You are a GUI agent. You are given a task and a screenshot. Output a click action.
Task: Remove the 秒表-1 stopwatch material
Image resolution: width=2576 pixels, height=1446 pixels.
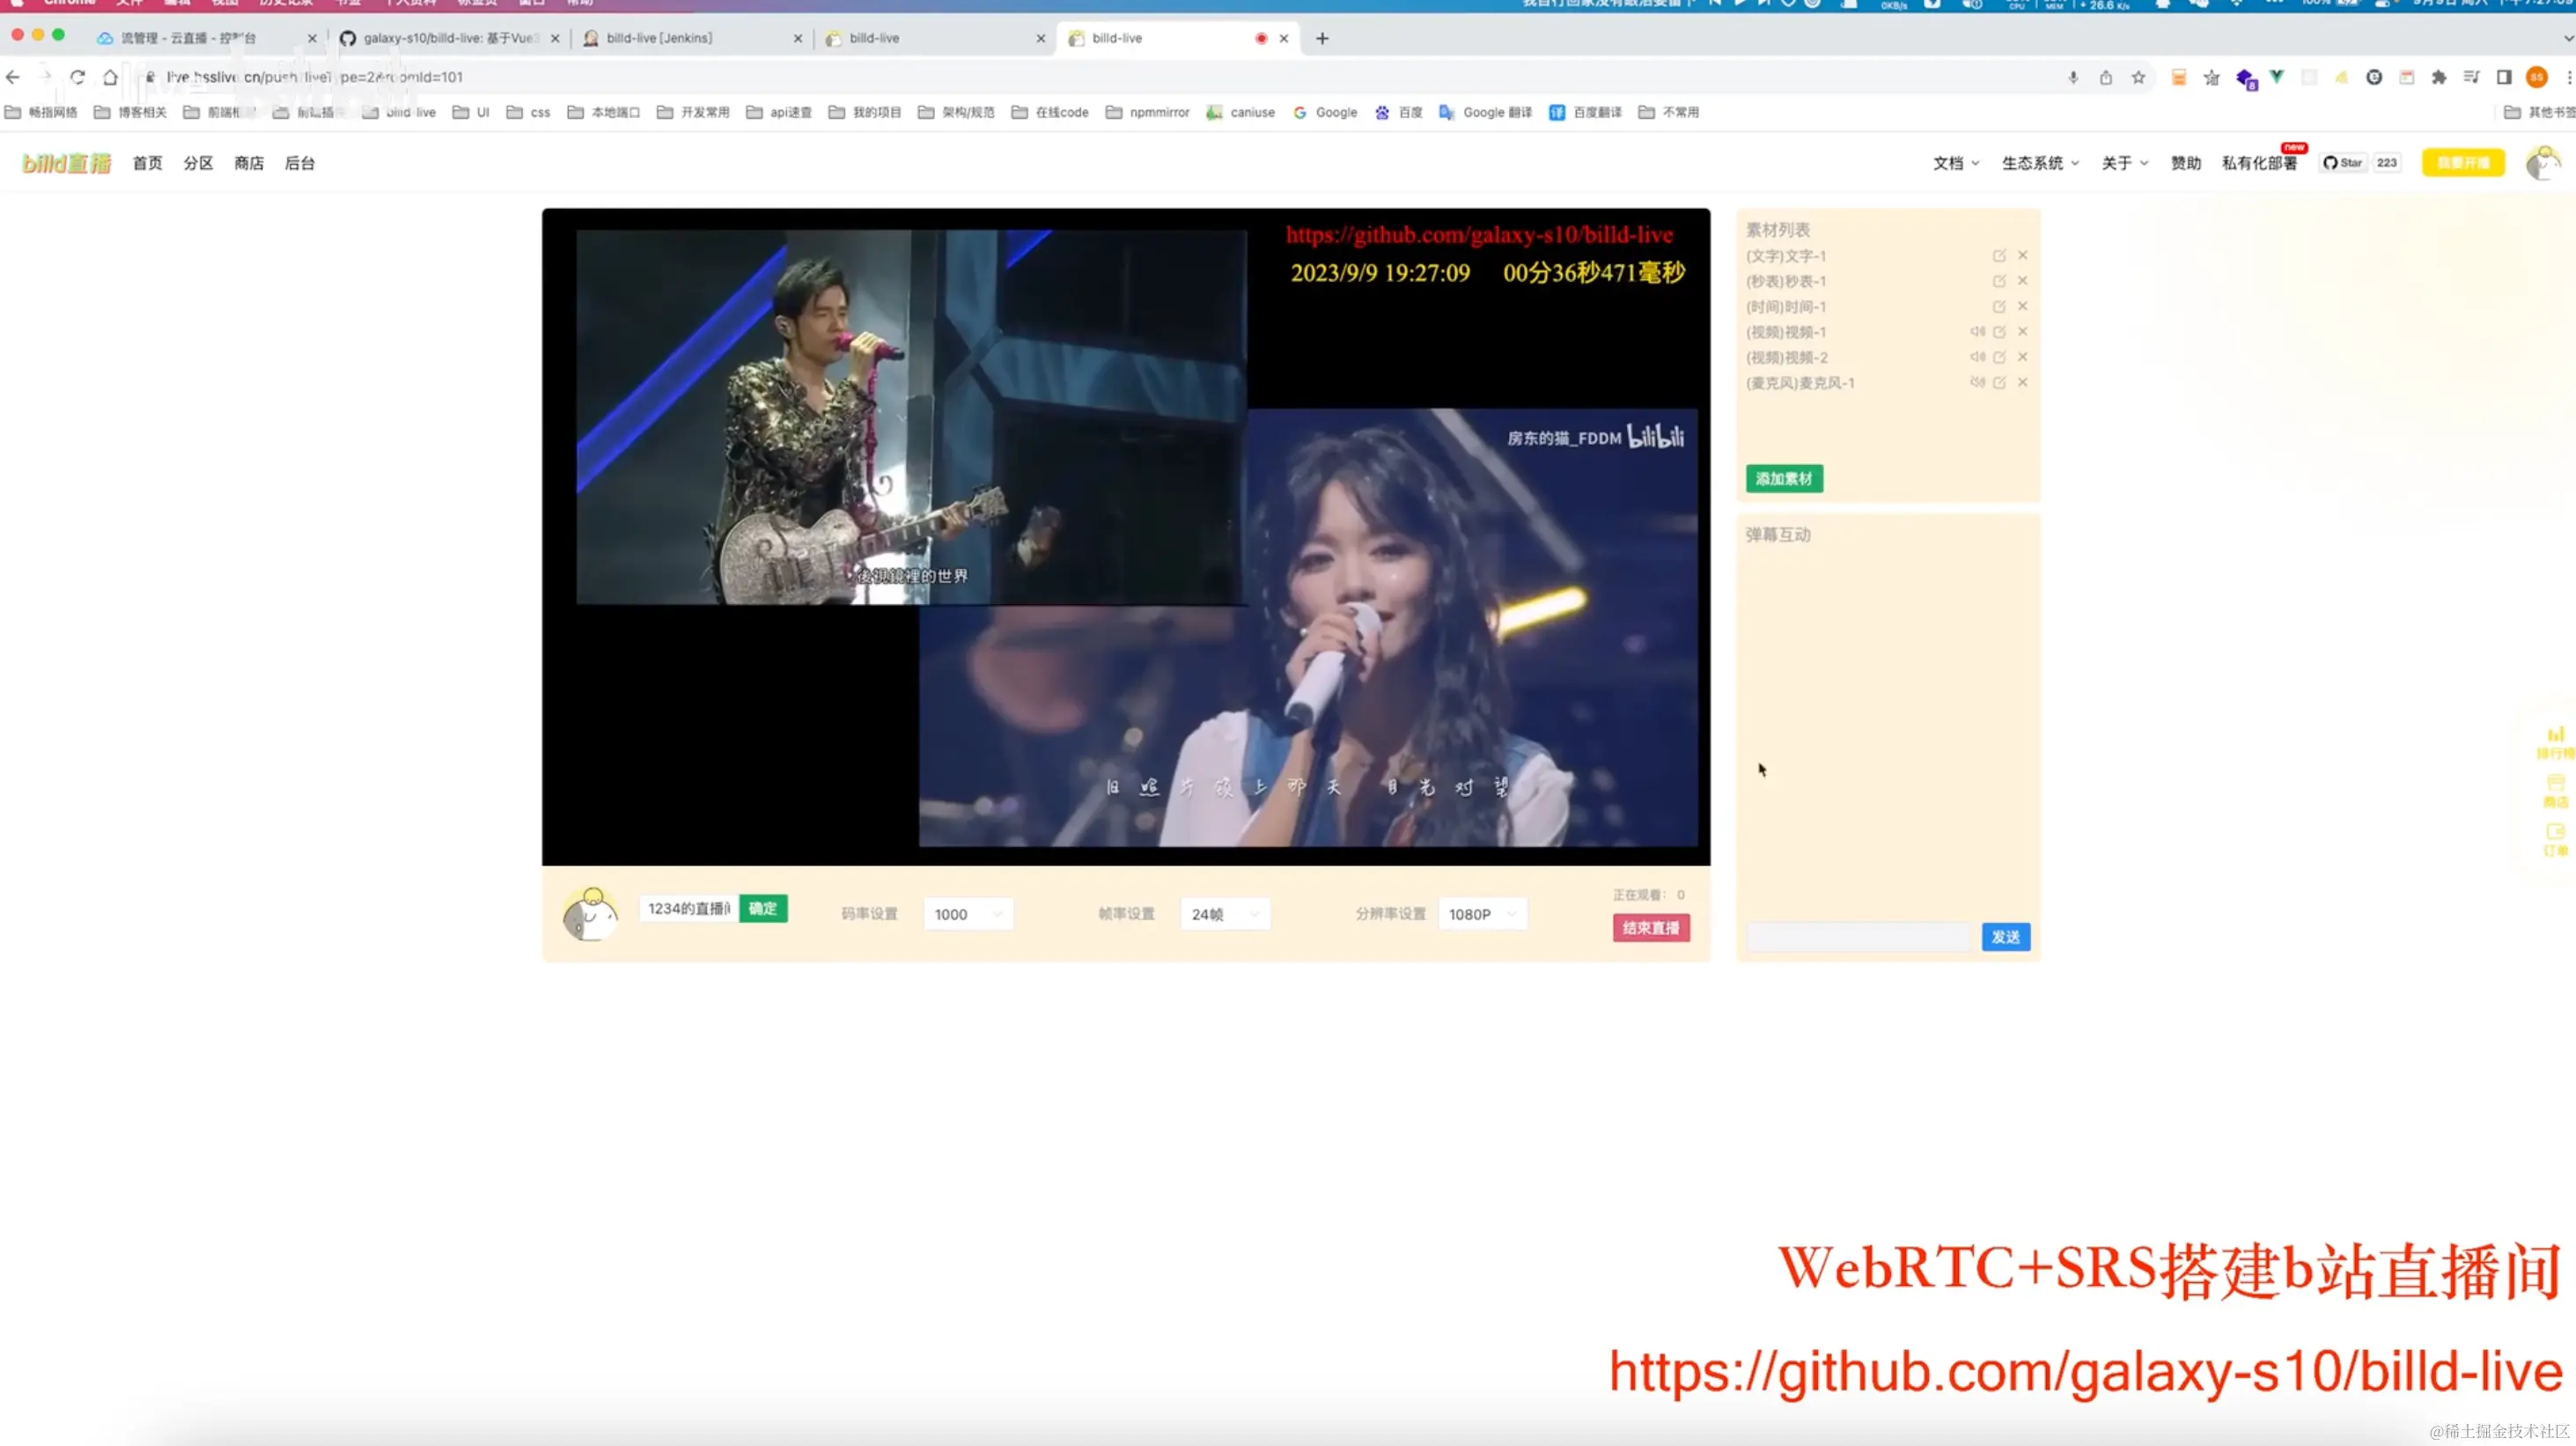coord(2022,281)
